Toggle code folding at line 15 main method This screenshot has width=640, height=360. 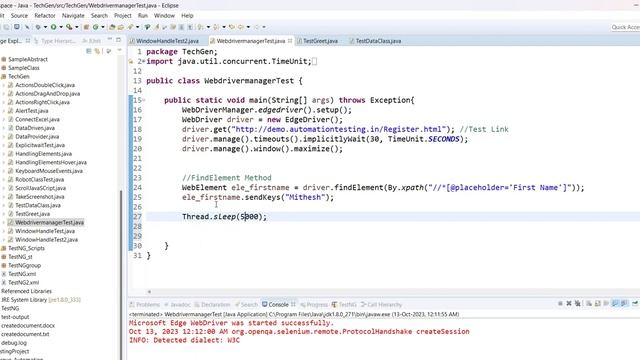(x=144, y=100)
